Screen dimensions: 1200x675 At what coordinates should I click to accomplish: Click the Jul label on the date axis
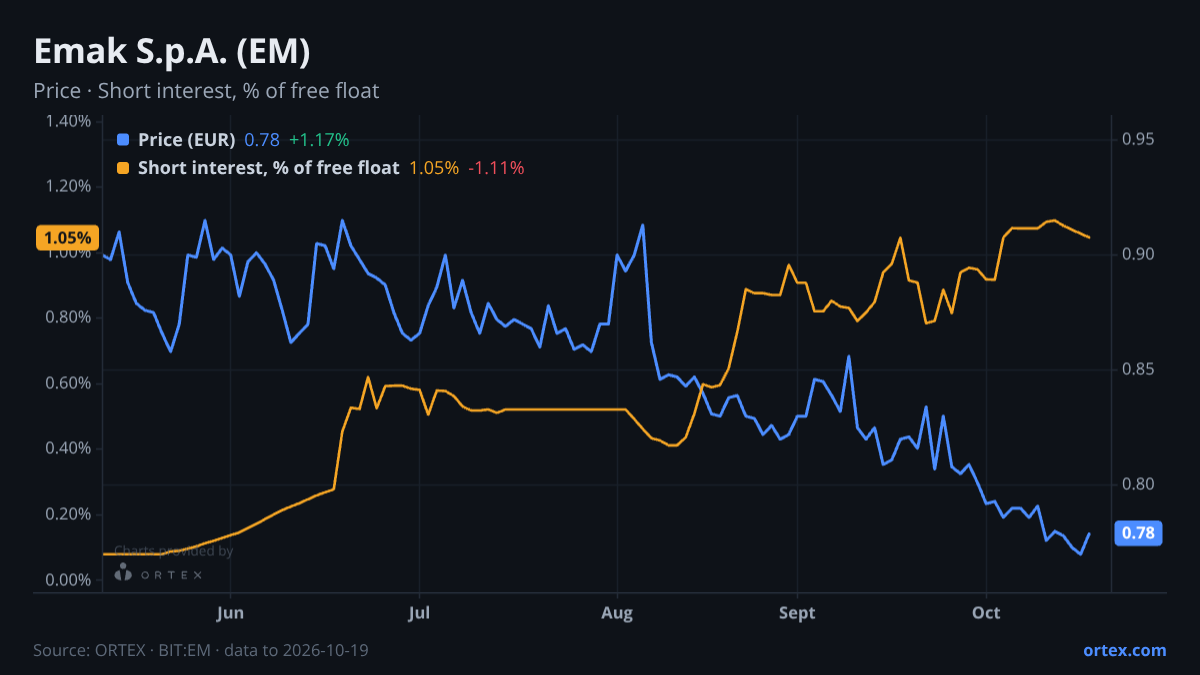point(420,612)
